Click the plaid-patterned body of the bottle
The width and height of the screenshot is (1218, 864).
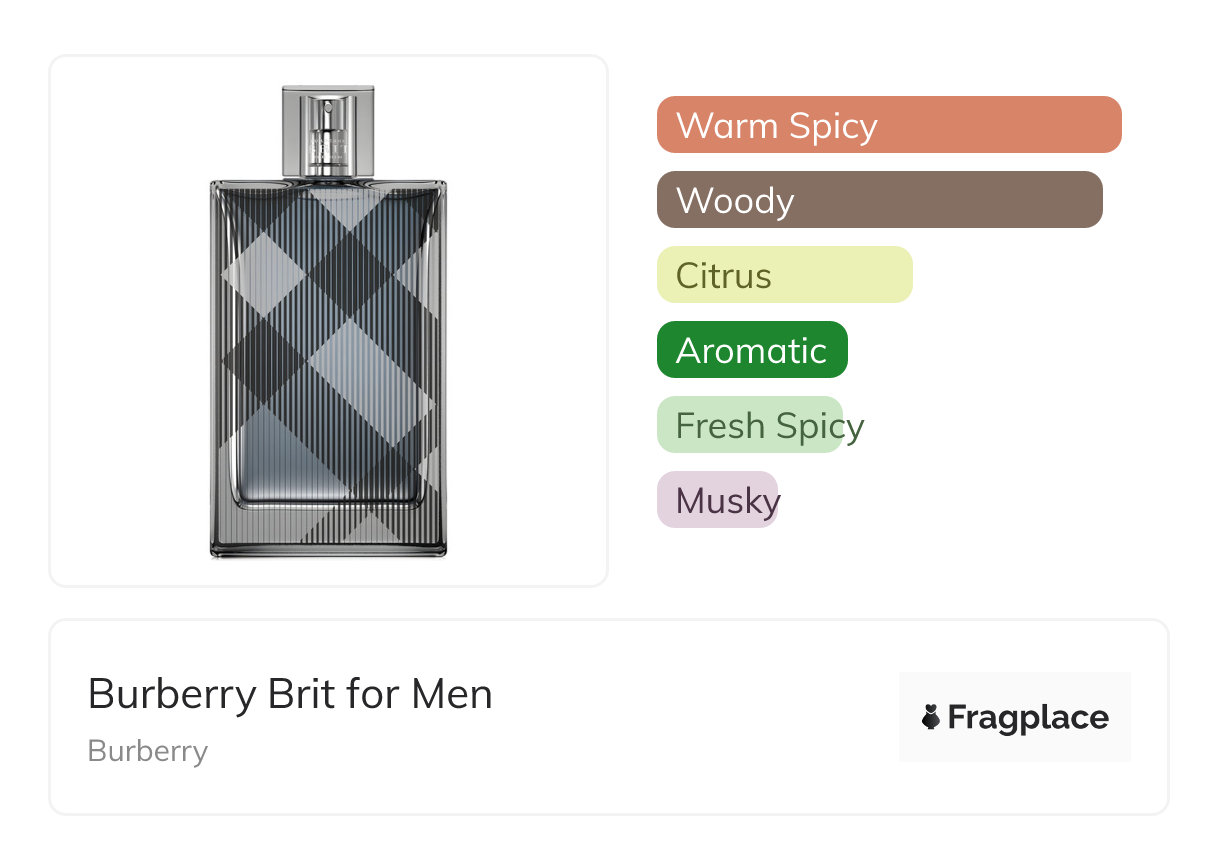(328, 340)
